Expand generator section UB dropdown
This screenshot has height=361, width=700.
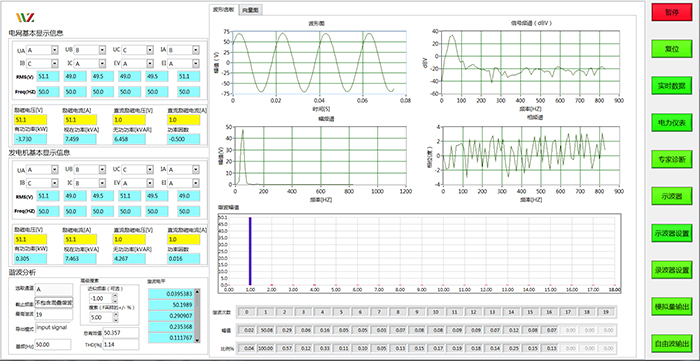pos(102,170)
